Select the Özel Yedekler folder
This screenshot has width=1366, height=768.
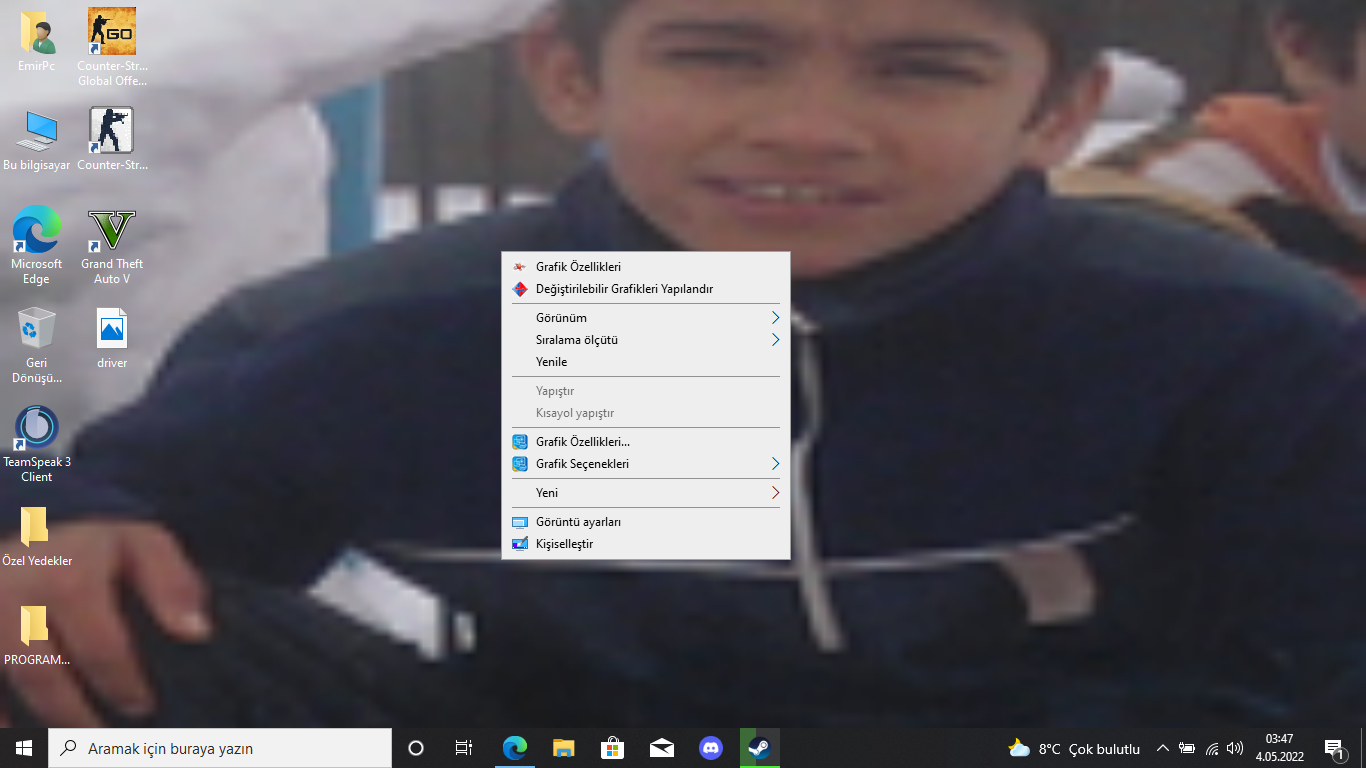[x=37, y=537]
